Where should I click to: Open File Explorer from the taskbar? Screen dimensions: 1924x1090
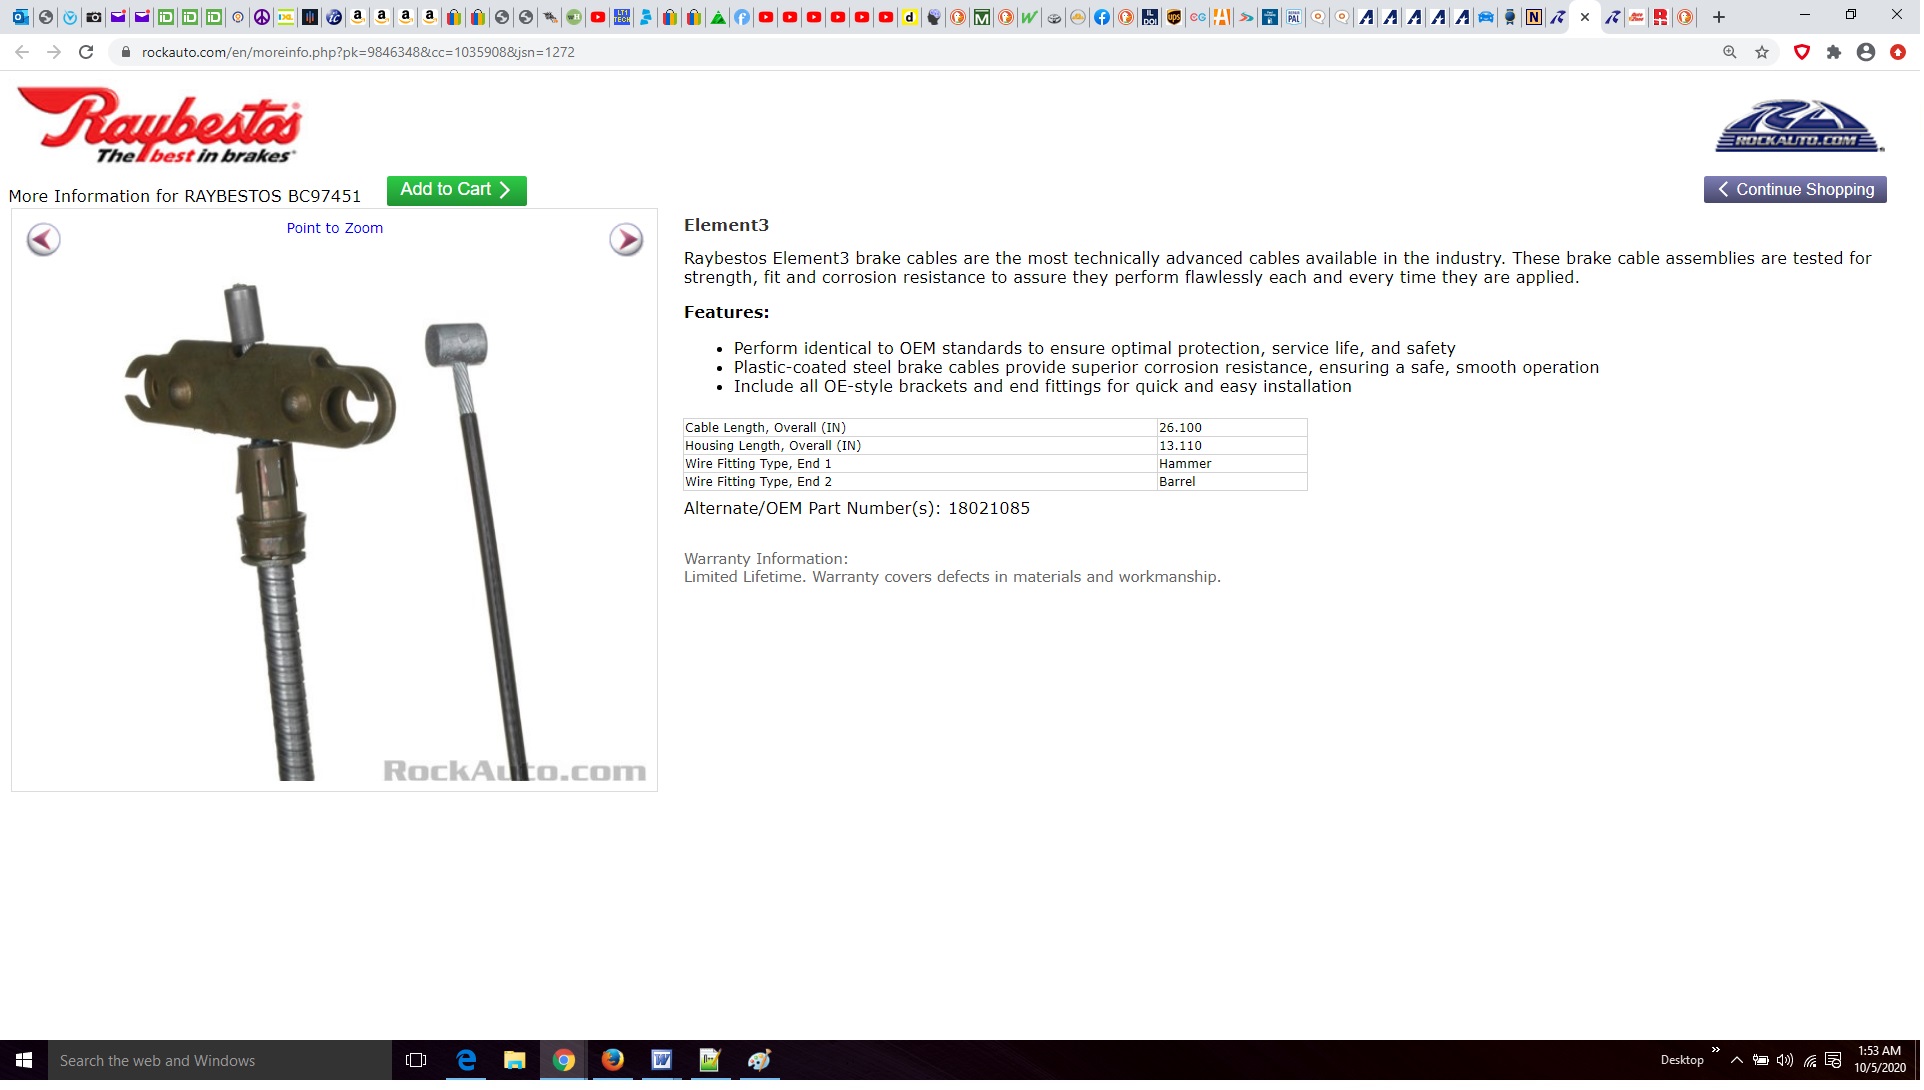tap(515, 1062)
